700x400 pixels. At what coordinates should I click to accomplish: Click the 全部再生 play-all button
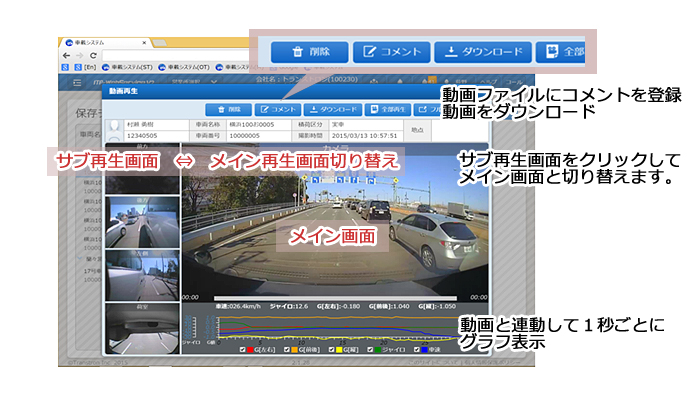[x=388, y=109]
